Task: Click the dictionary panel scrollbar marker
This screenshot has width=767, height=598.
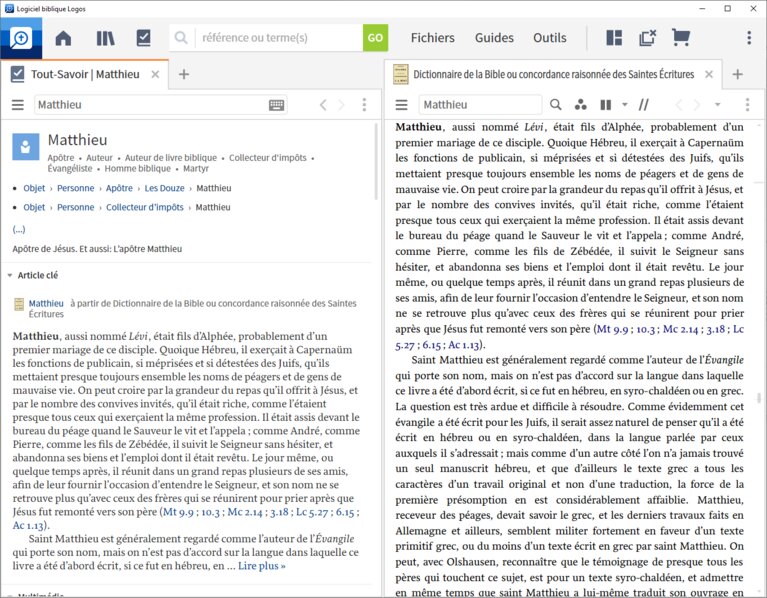Action: [759, 398]
